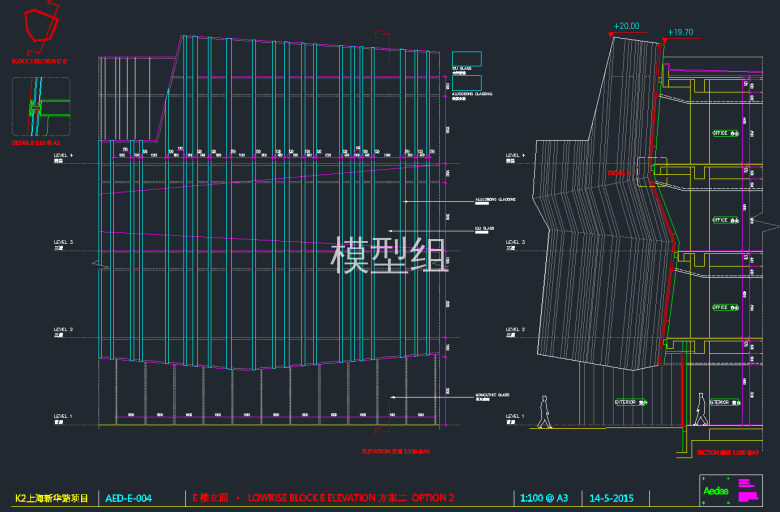780x512 pixels.
Task: Select the AED-E-004 drawing number
Action: [x=128, y=498]
